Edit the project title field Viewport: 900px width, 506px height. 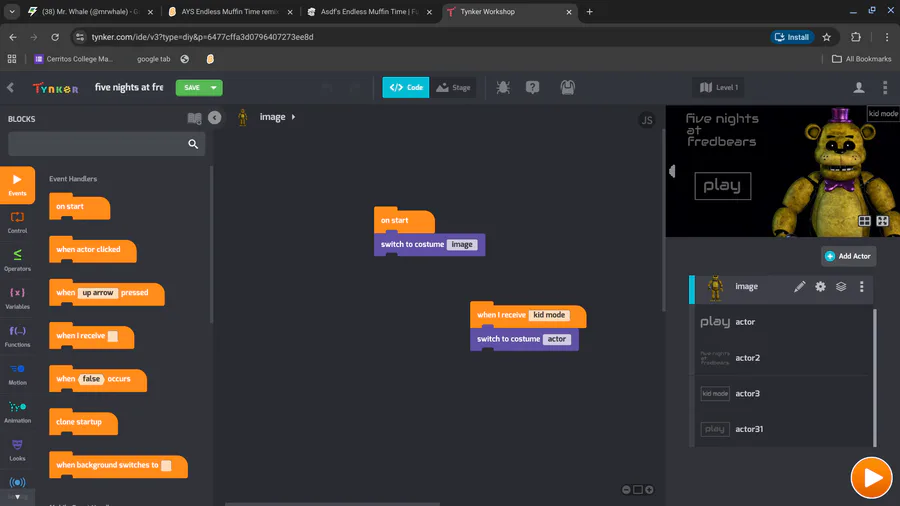[129, 87]
